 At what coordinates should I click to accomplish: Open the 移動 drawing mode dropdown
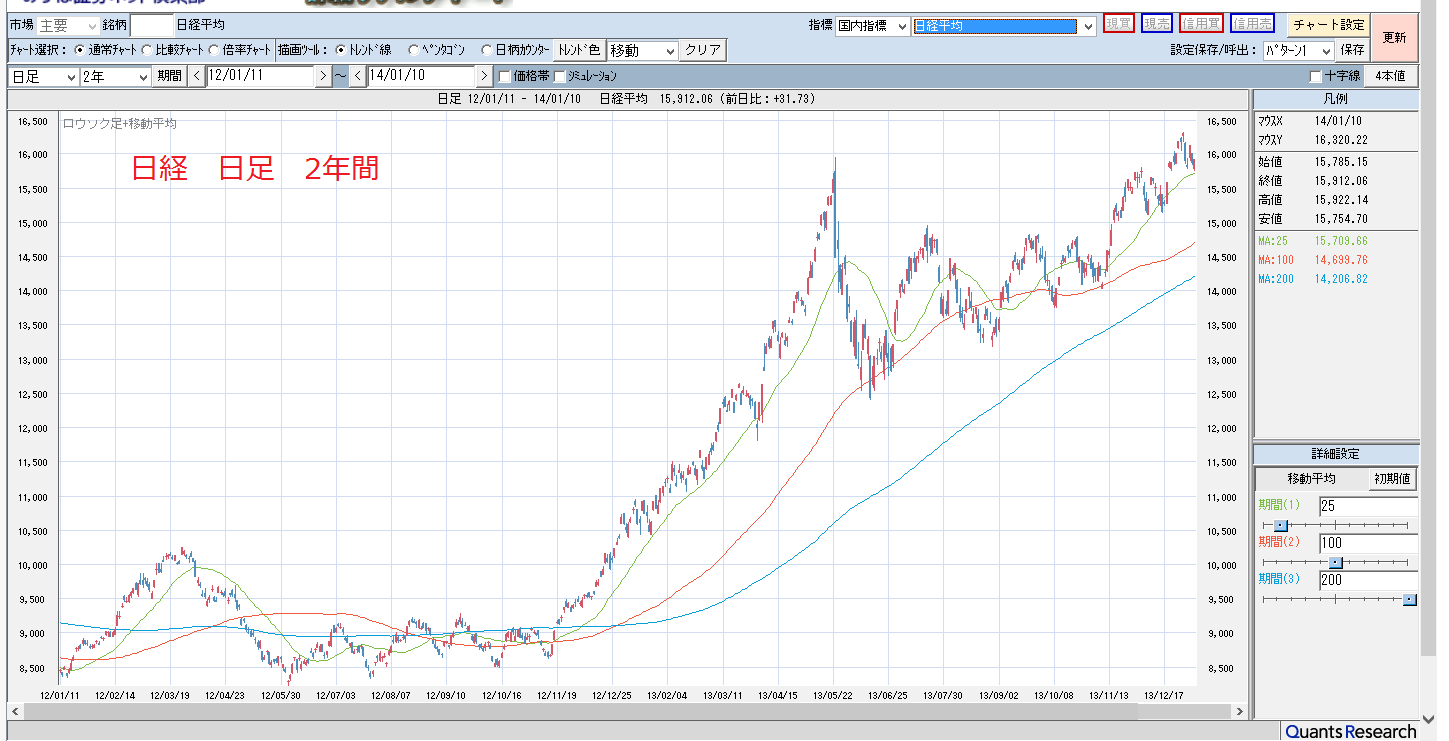(643, 50)
